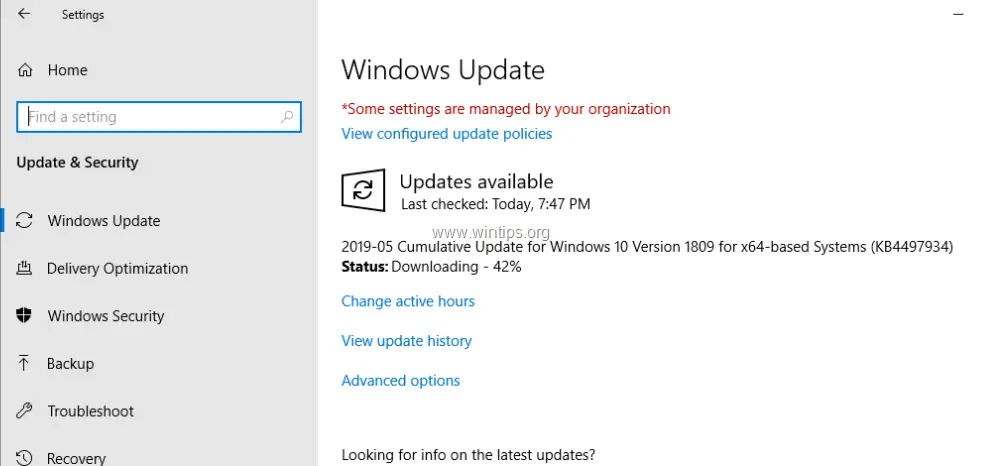
Task: Minimize the Settings window
Action: (958, 14)
